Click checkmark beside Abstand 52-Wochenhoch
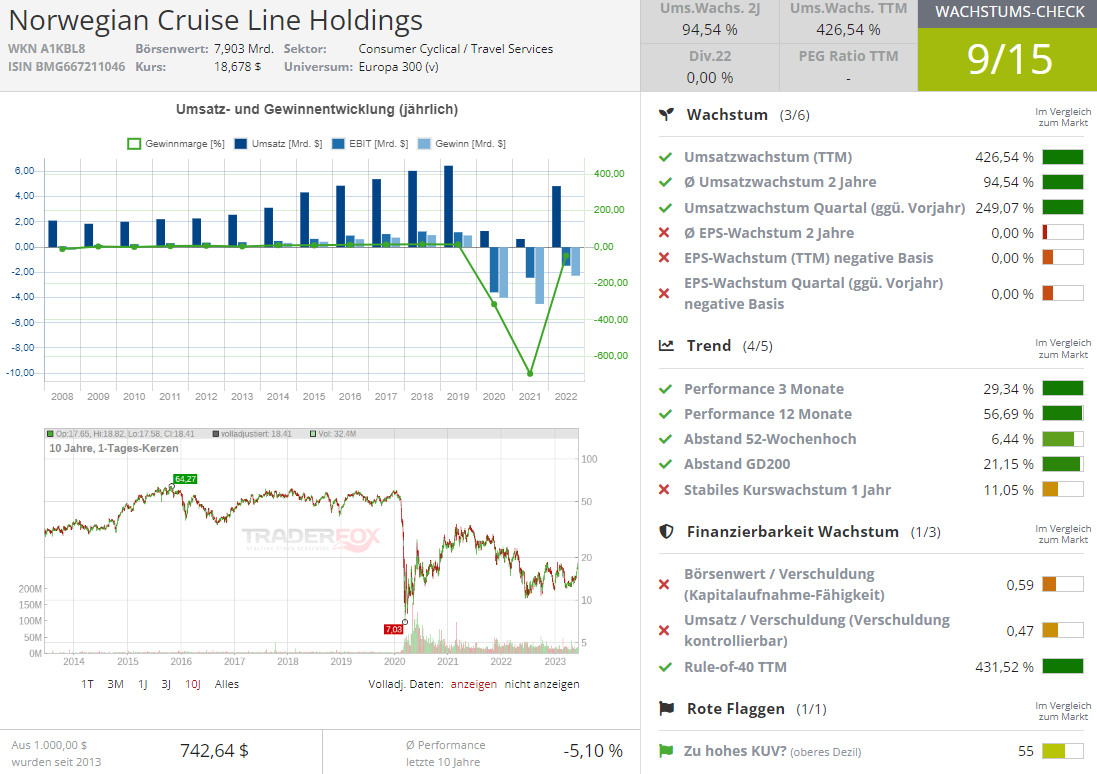Screen dimensions: 1097x774 point(665,439)
